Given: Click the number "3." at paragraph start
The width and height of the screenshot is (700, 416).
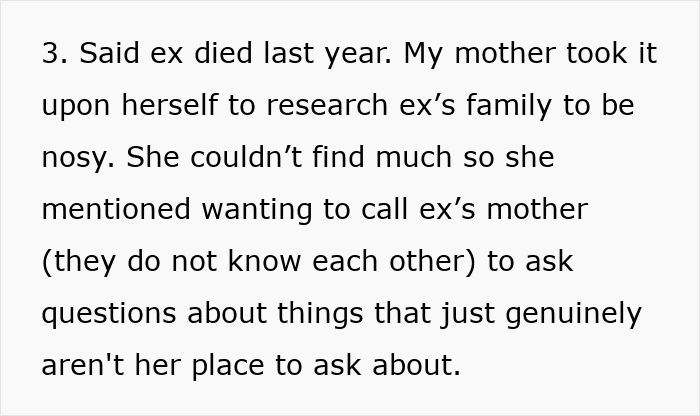Looking at the screenshot, I should click(52, 54).
